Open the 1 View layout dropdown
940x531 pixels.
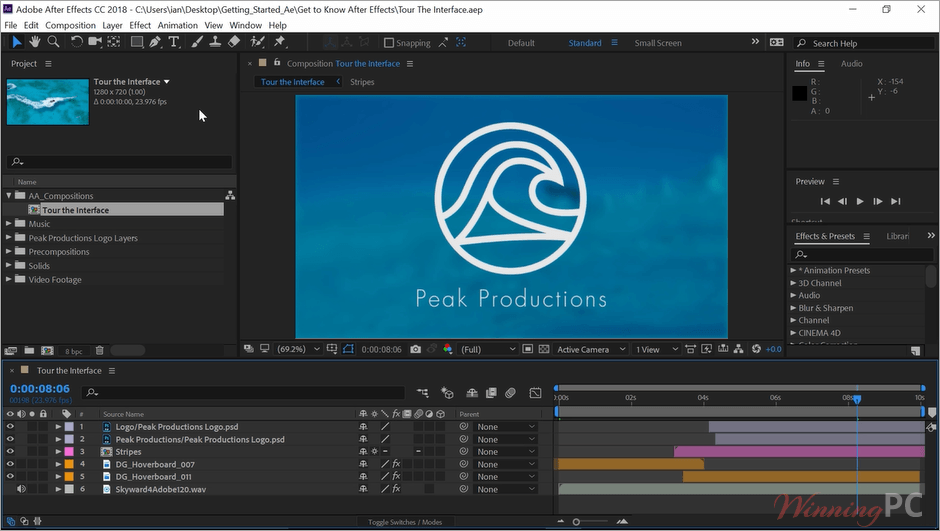656,349
